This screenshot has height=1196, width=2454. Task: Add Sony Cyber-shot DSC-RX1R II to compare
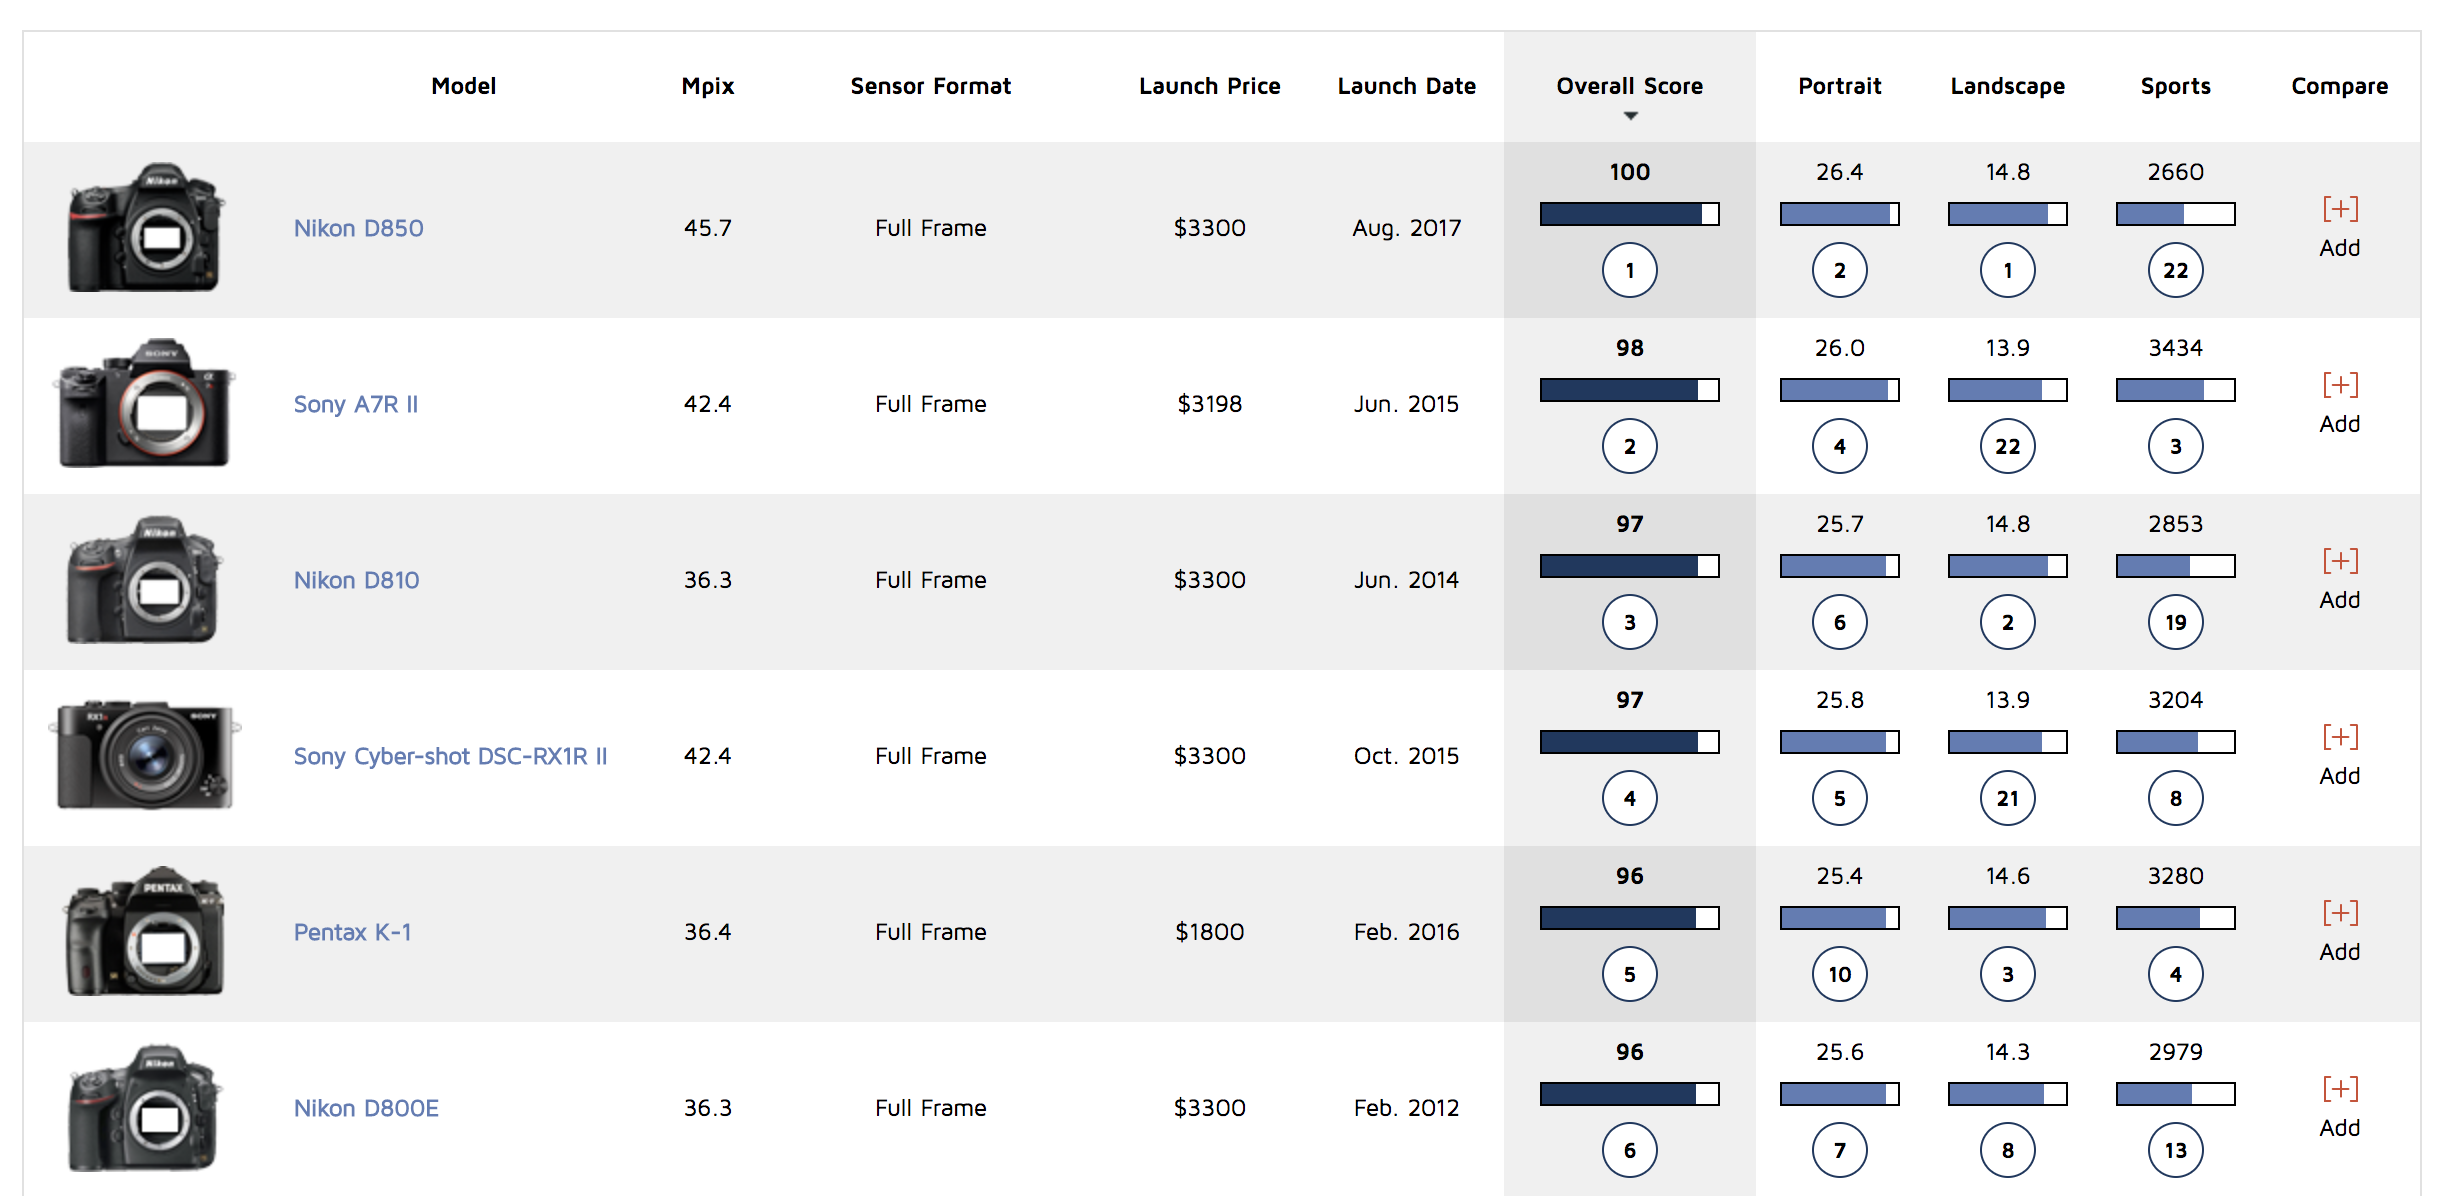coord(2339,738)
